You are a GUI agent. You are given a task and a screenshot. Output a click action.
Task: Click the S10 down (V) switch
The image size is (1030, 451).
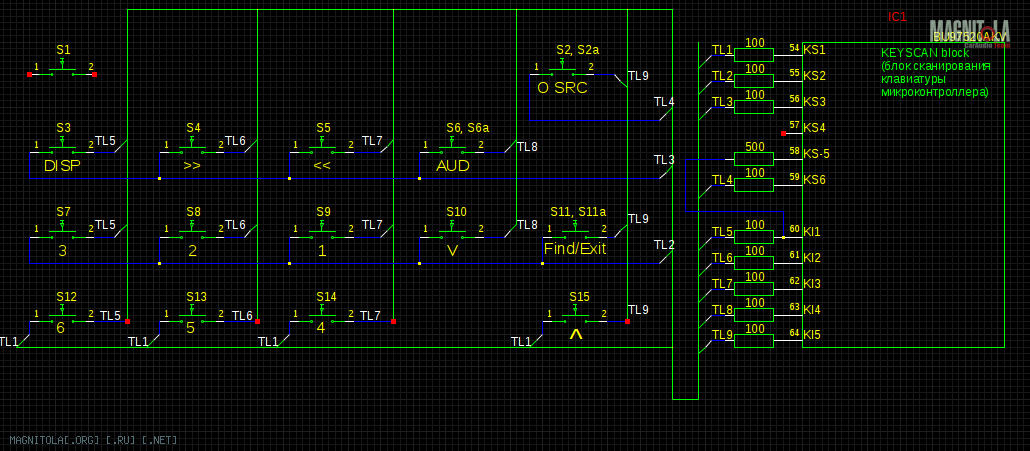pyautogui.click(x=452, y=234)
